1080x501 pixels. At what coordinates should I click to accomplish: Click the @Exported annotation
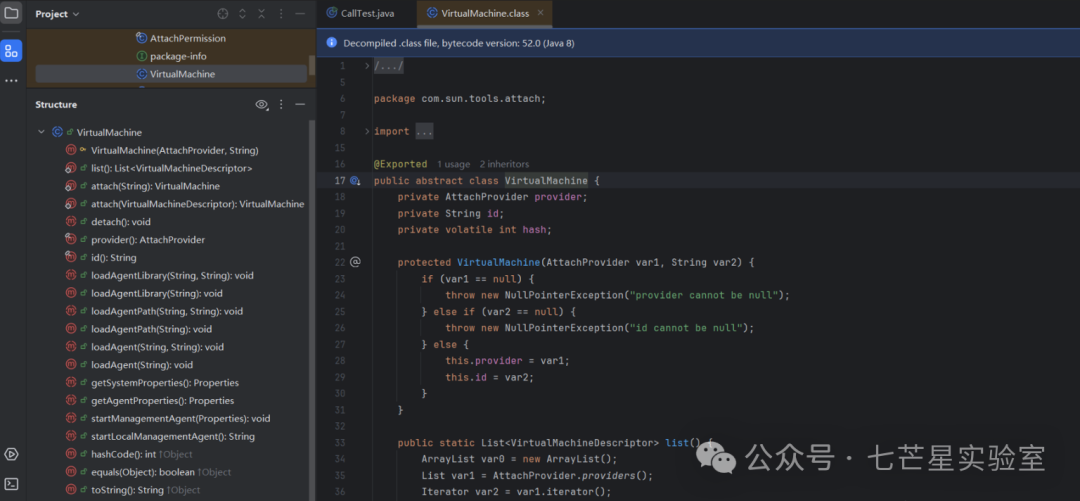click(x=401, y=164)
